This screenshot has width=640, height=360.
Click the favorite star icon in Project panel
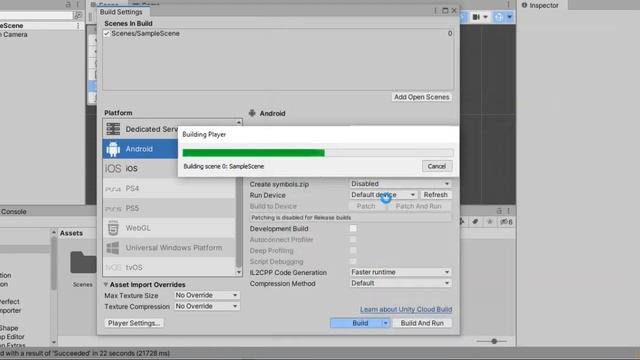point(490,222)
